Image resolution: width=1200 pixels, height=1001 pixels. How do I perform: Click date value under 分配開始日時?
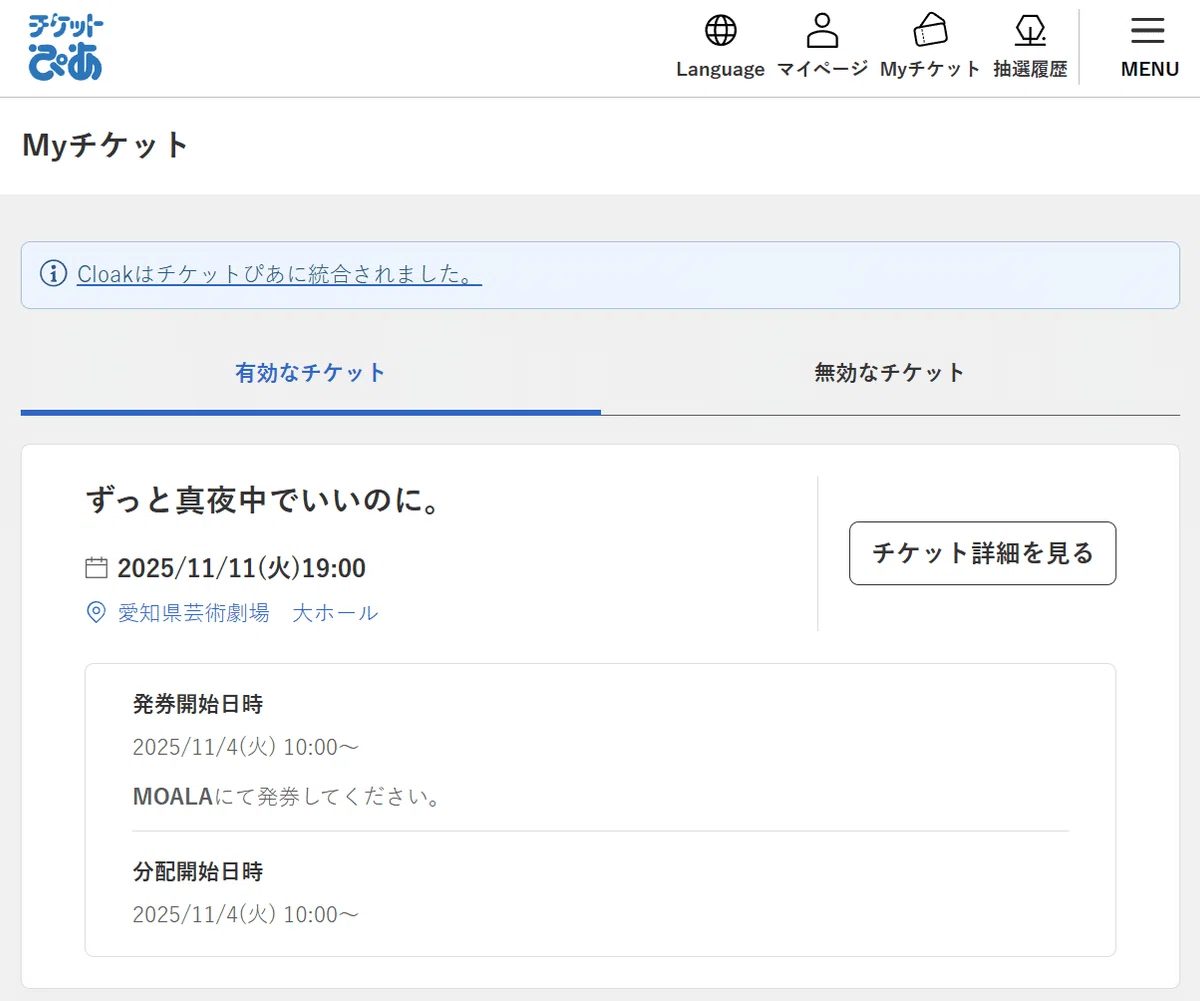[245, 914]
